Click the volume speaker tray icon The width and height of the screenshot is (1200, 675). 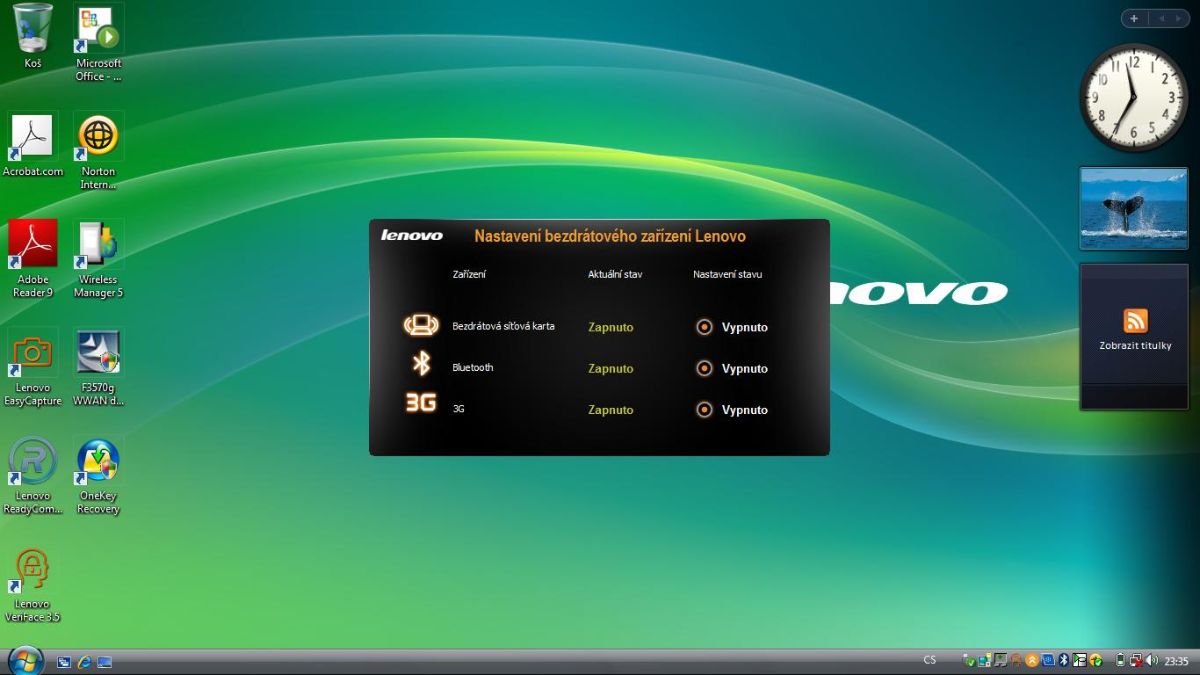[1153, 661]
